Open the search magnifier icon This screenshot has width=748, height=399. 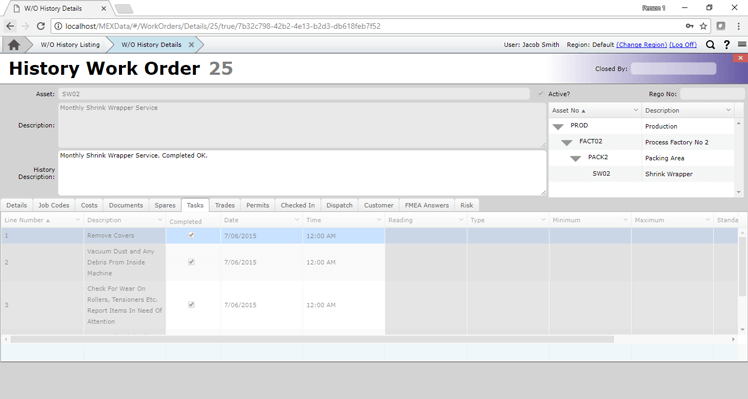coord(710,45)
